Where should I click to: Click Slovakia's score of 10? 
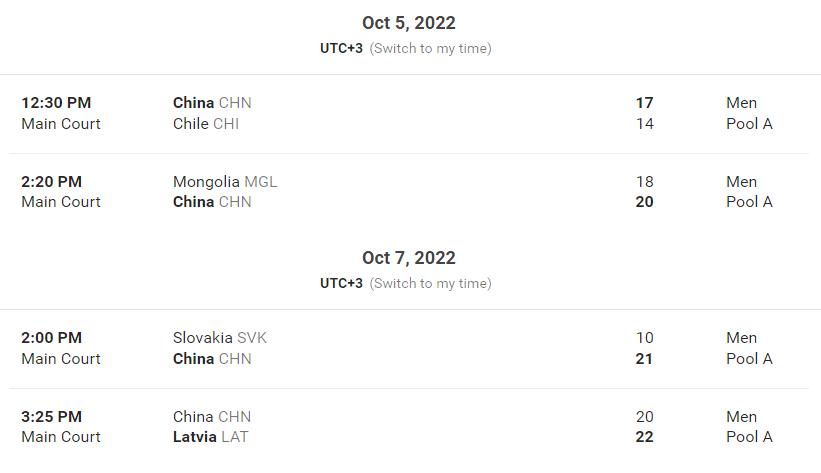[x=644, y=338]
